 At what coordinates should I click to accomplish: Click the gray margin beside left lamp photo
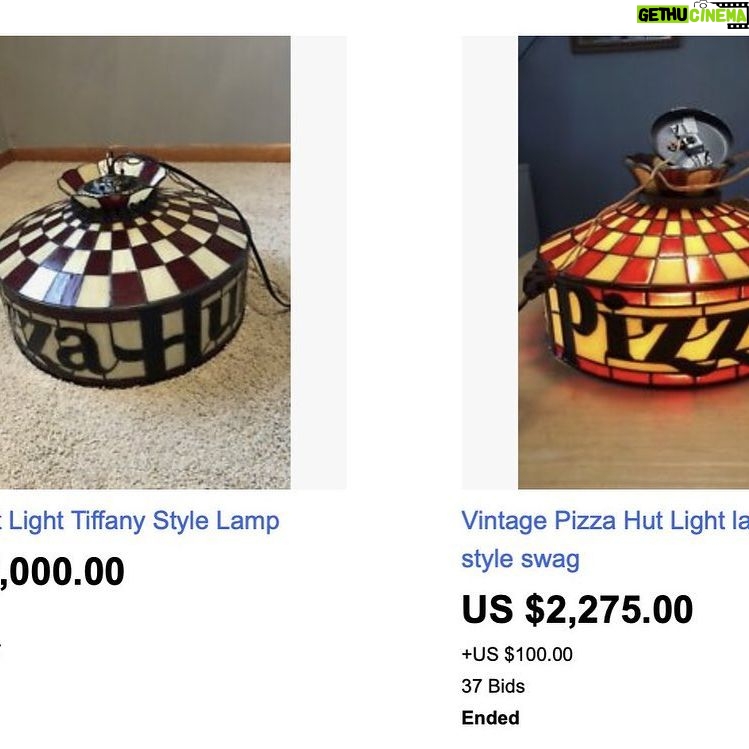(x=318, y=262)
